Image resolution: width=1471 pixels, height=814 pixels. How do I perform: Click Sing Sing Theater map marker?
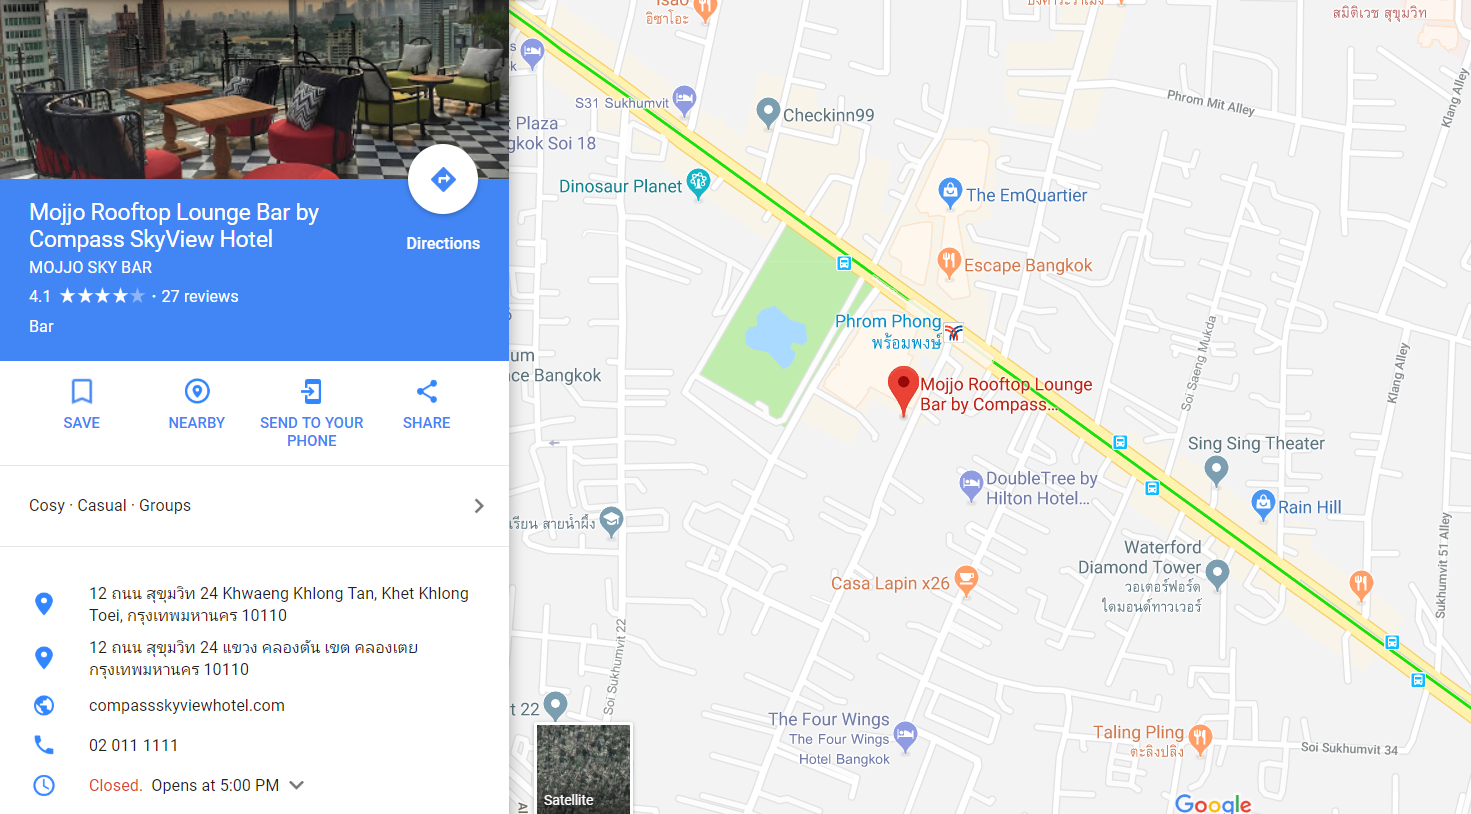tap(1216, 469)
